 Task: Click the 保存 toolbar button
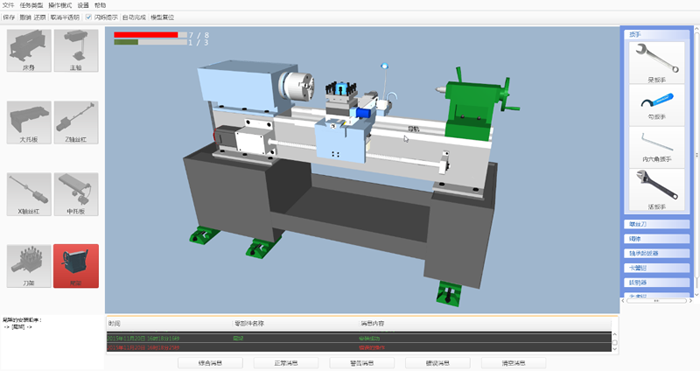click(x=9, y=17)
